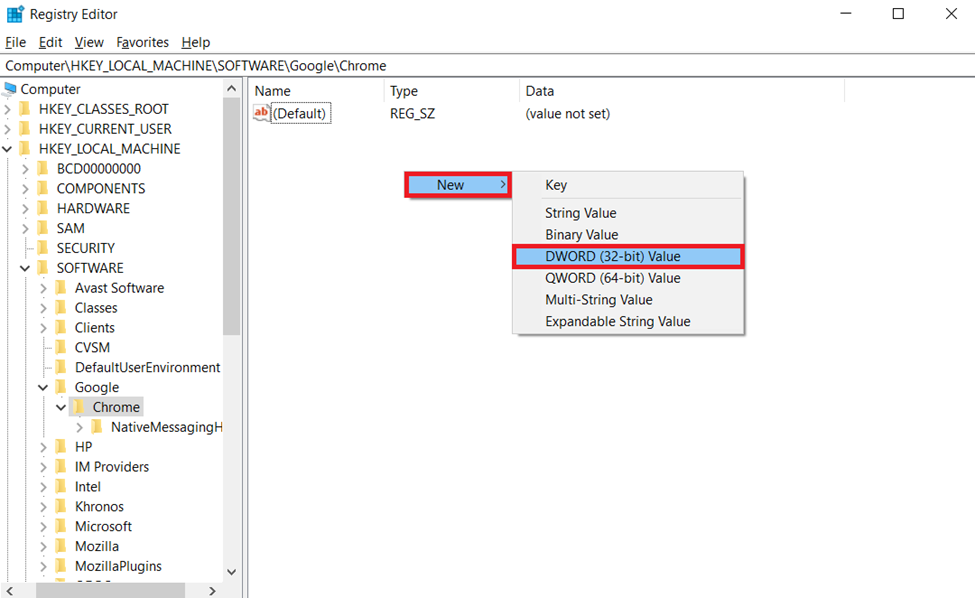The width and height of the screenshot is (975, 598).
Task: Open the New submenu item
Action: click(457, 185)
